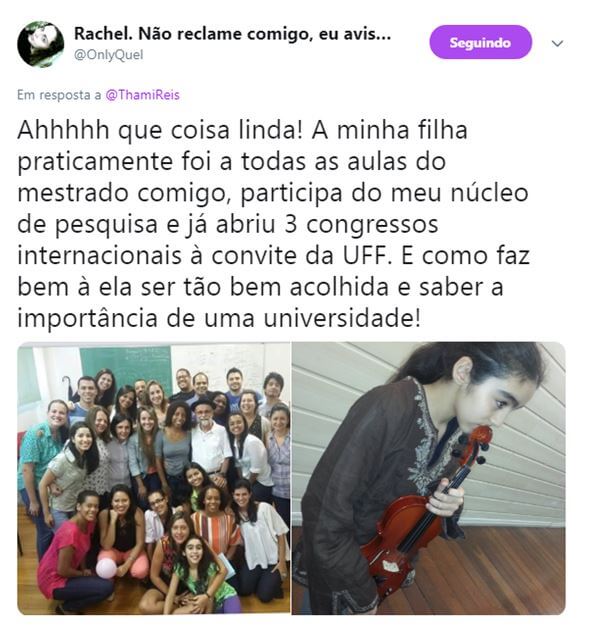Click the word universidade in tweet
This screenshot has width=593, height=636.
coord(342,318)
